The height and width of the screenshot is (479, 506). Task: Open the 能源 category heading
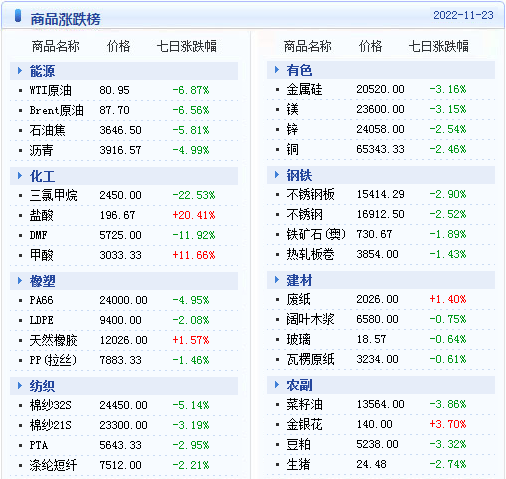pos(42,71)
